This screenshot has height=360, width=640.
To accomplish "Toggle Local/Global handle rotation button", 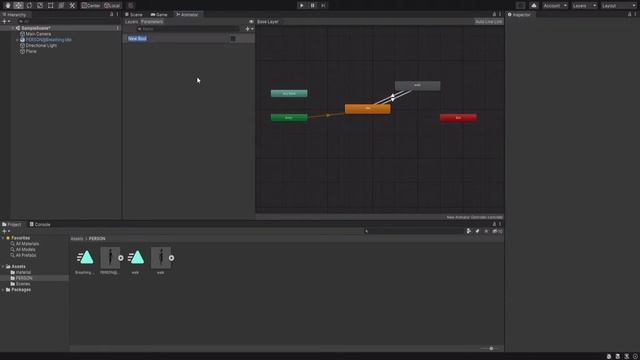I will point(112,5).
